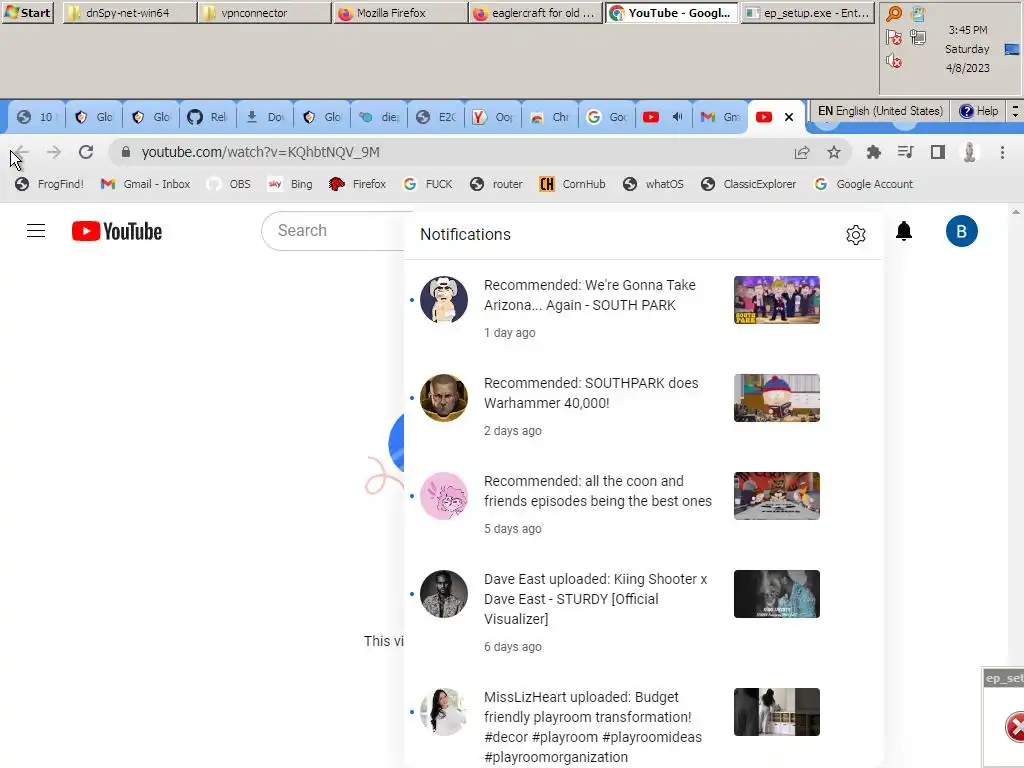Open the FrogFind! bookmark

pos(50,184)
